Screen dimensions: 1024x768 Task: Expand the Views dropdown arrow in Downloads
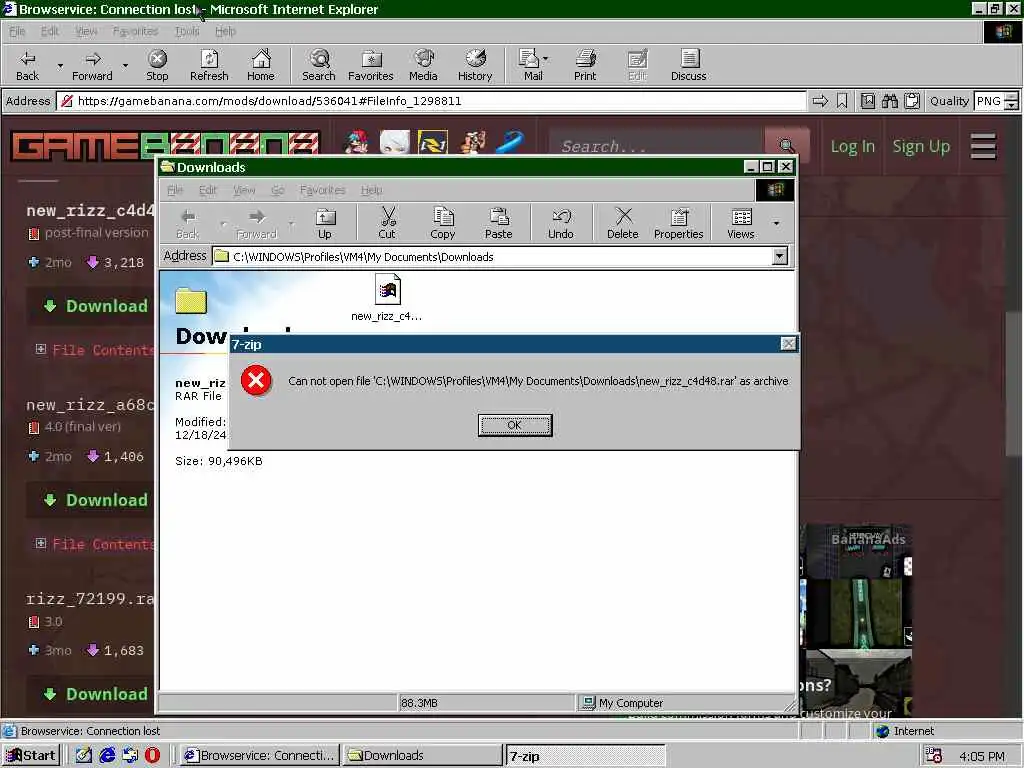(776, 223)
